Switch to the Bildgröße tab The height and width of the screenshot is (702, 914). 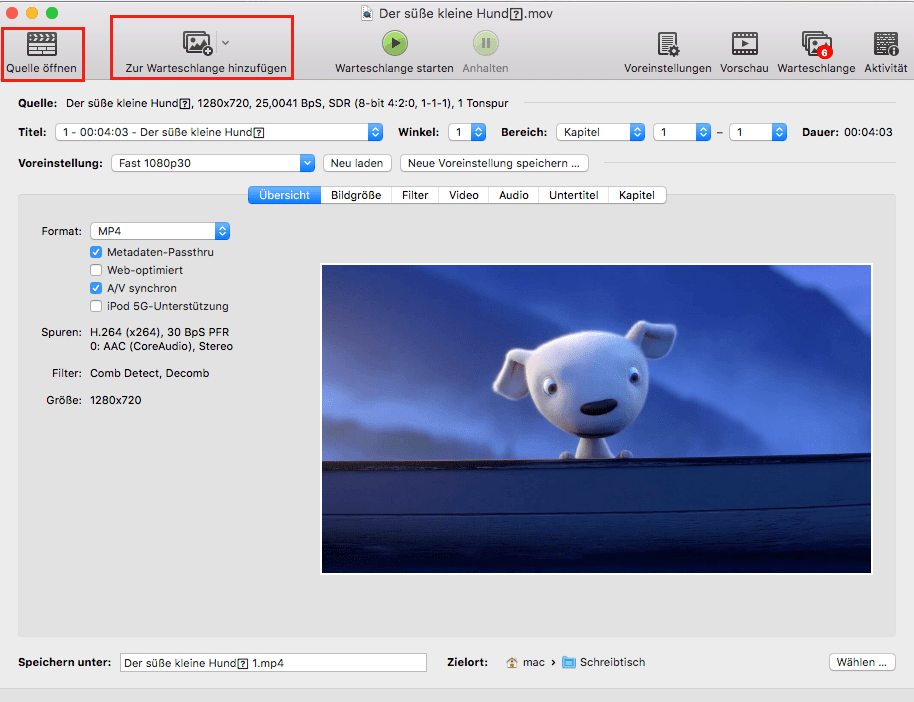(356, 195)
